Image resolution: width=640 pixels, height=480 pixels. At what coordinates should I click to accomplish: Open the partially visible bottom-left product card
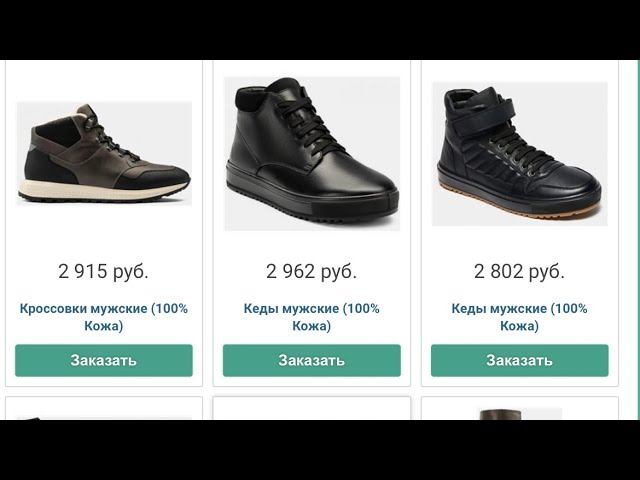[104, 408]
